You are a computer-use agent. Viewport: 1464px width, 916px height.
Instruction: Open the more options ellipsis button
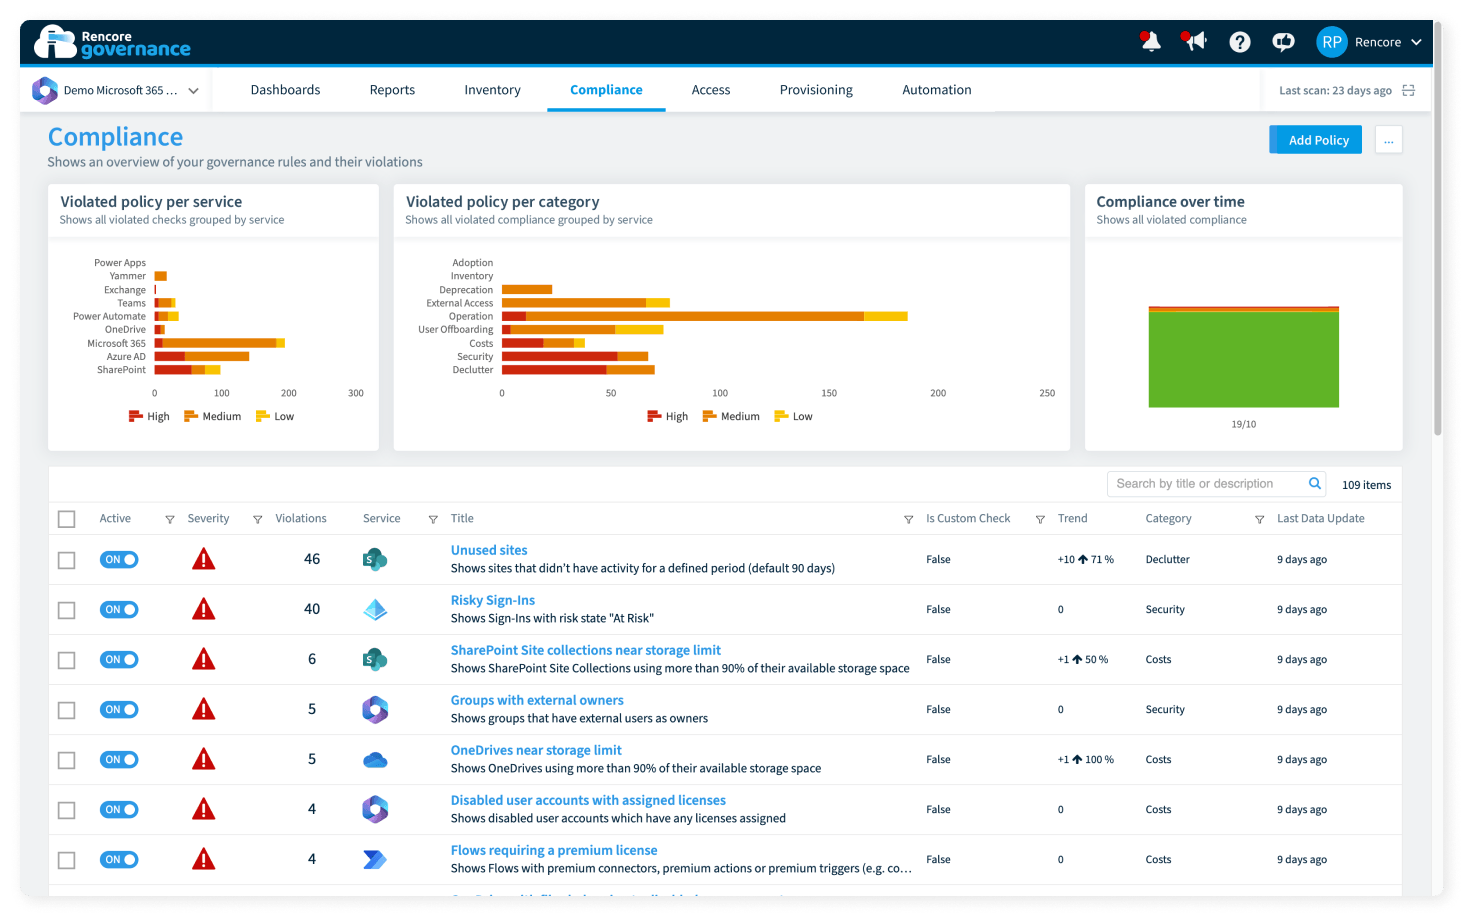coord(1389,140)
